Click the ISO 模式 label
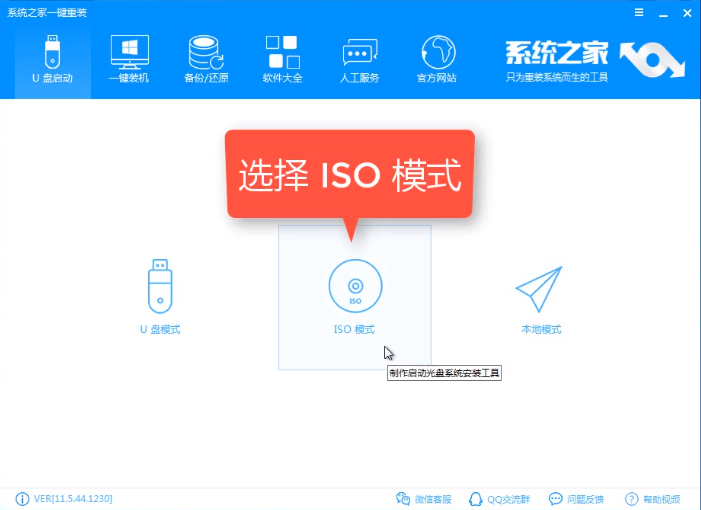 click(x=355, y=329)
